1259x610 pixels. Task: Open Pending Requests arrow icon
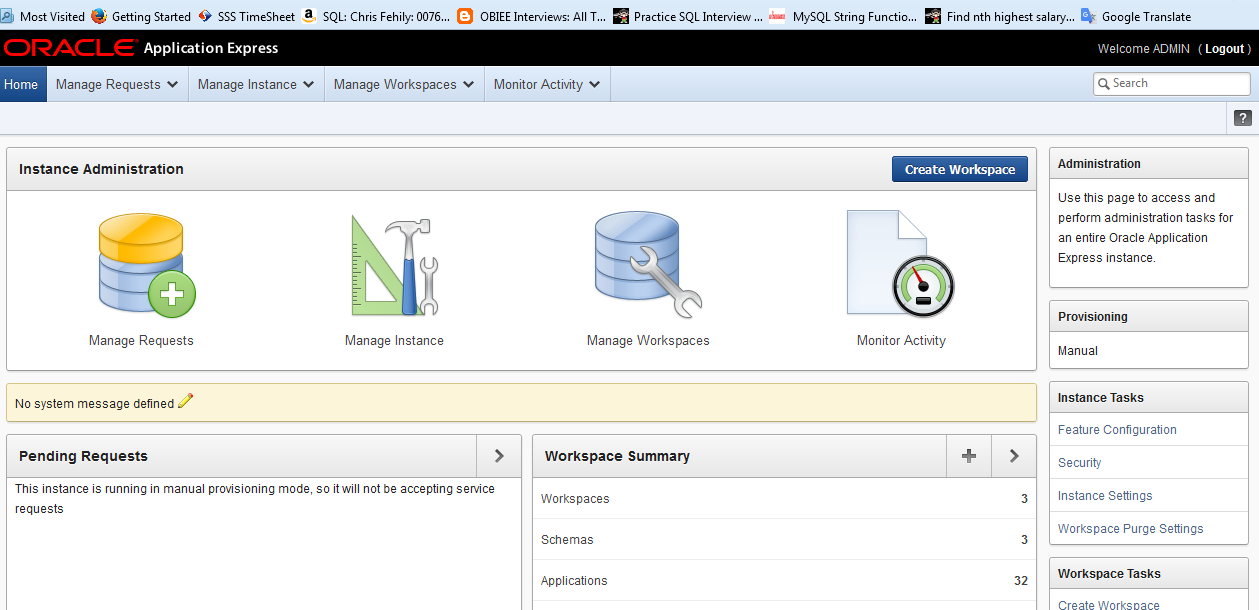(x=499, y=456)
